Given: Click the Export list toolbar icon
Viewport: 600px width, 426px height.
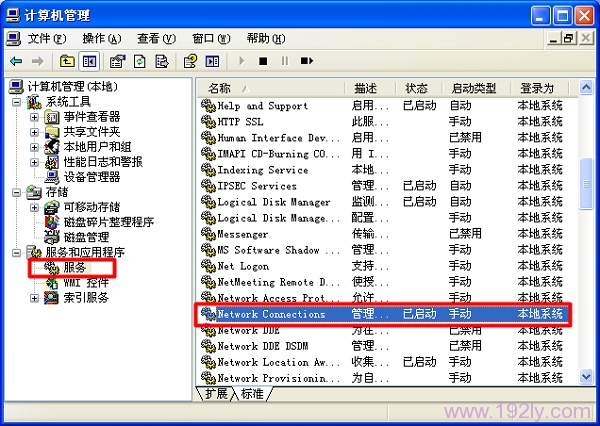Looking at the screenshot, I should [x=162, y=61].
